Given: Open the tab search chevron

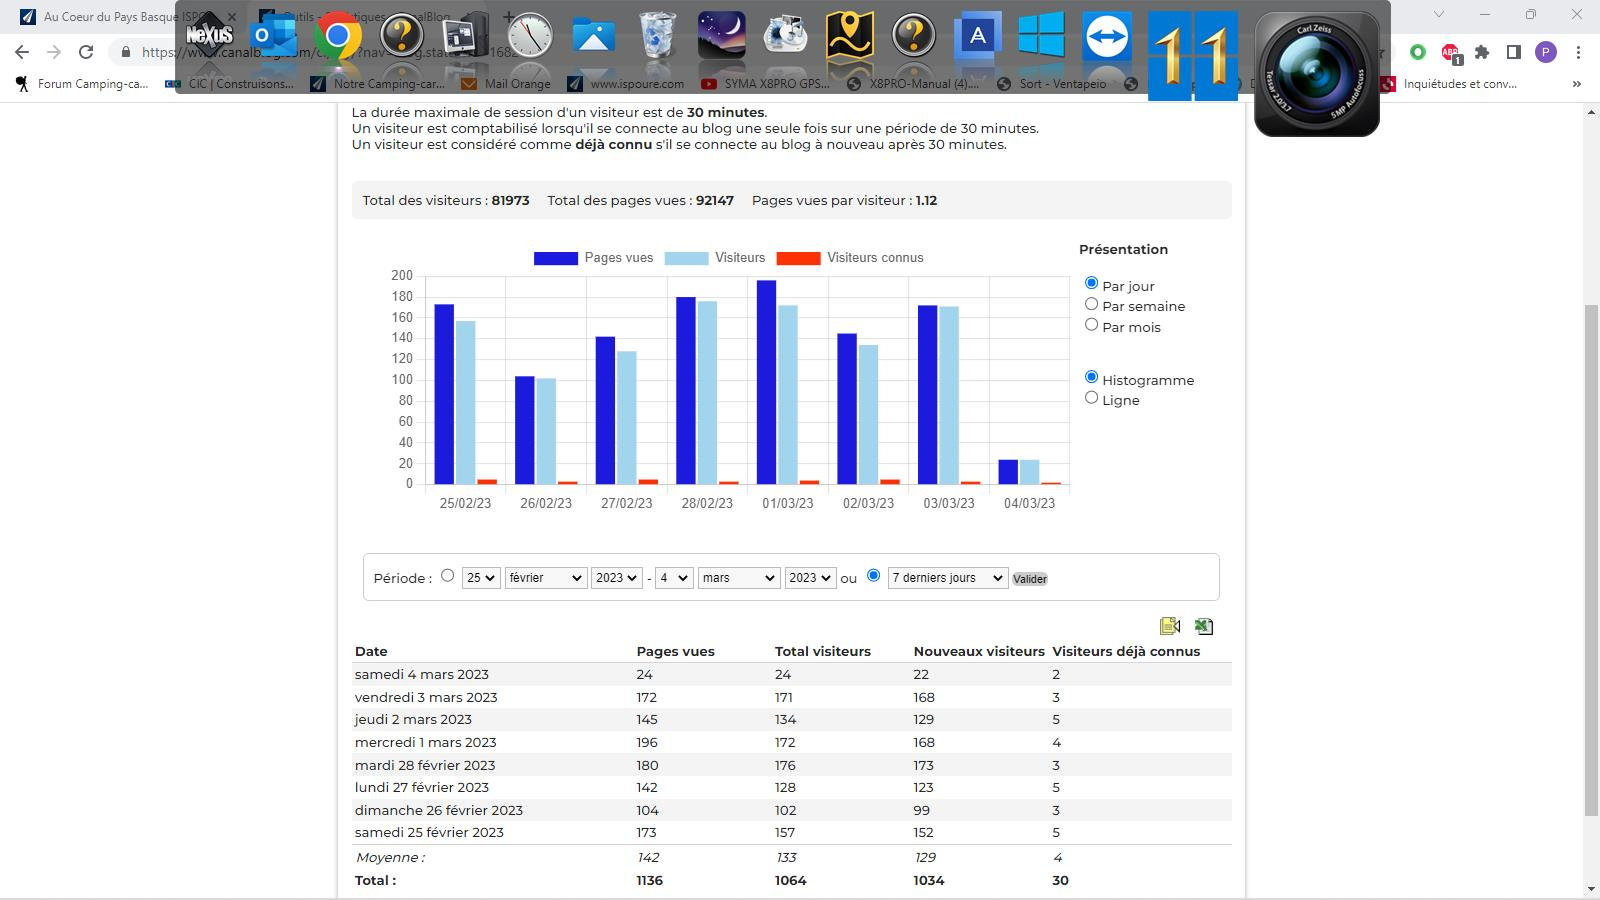Looking at the screenshot, I should [x=1439, y=15].
